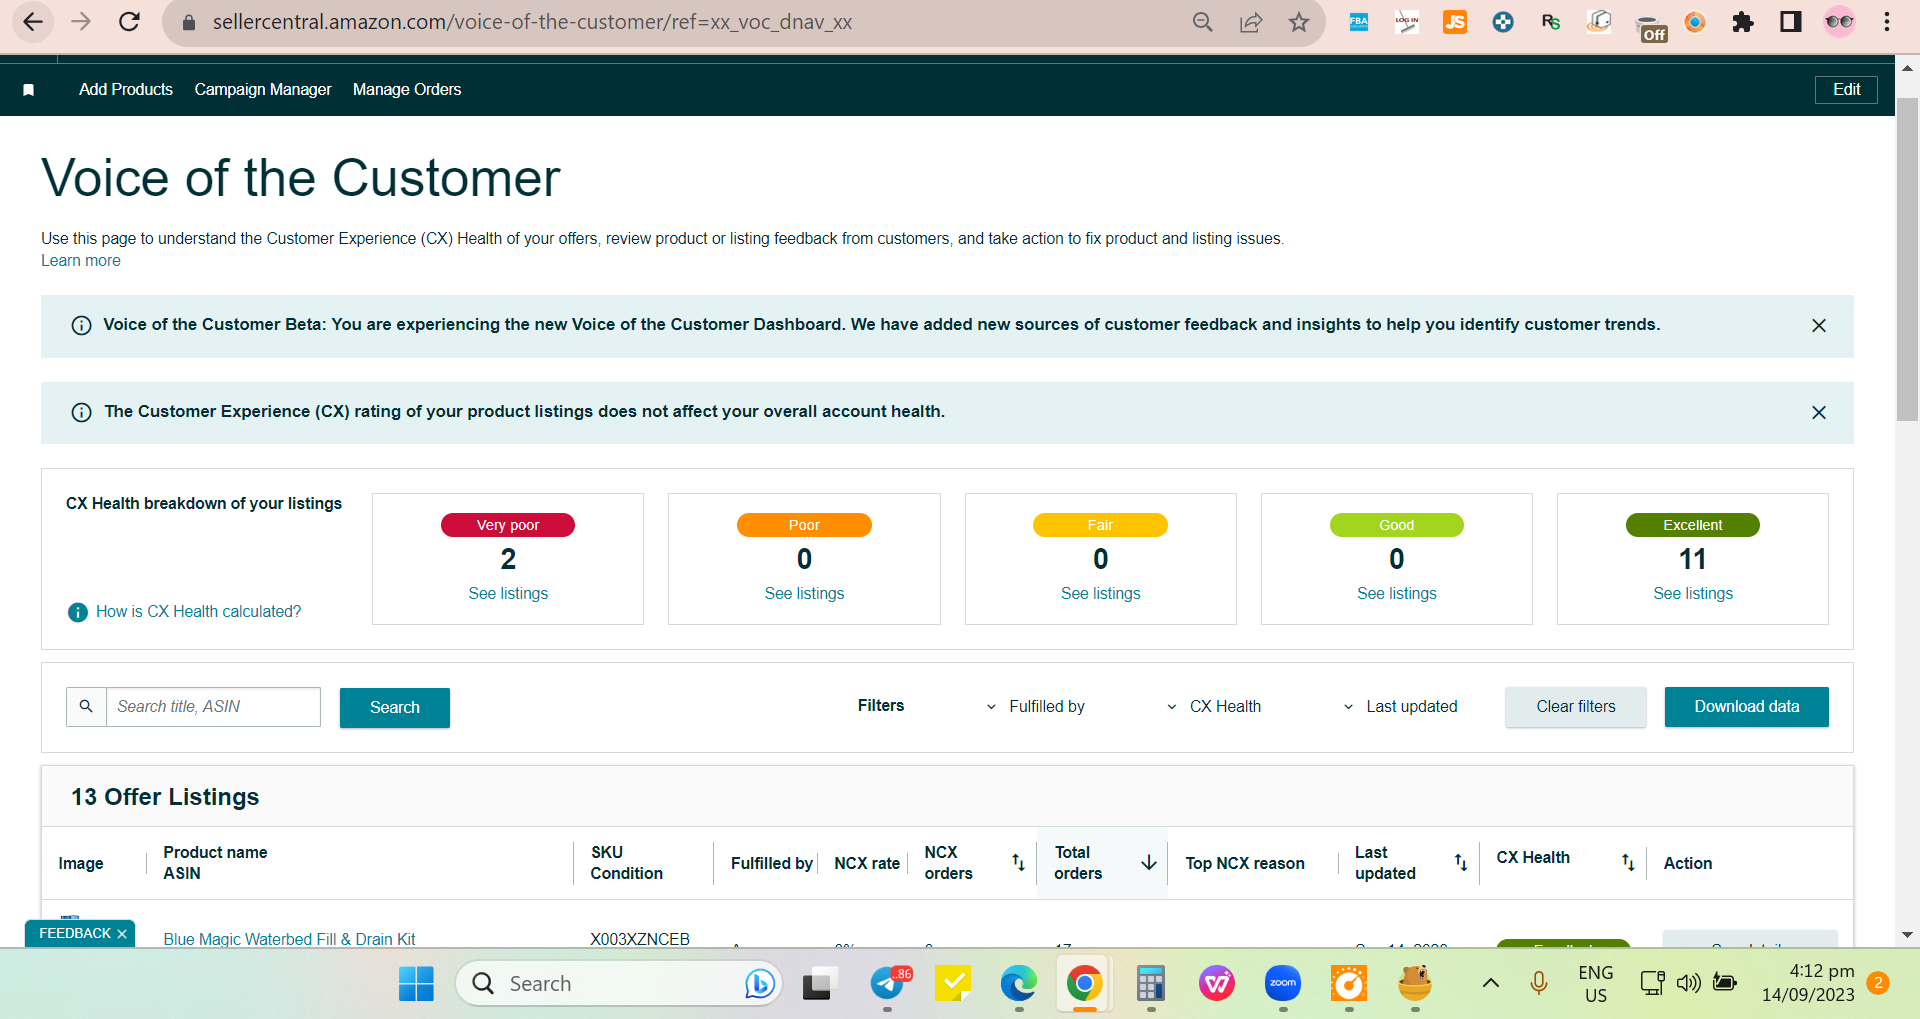Click the search magnifier icon in the listings filter

[86, 706]
